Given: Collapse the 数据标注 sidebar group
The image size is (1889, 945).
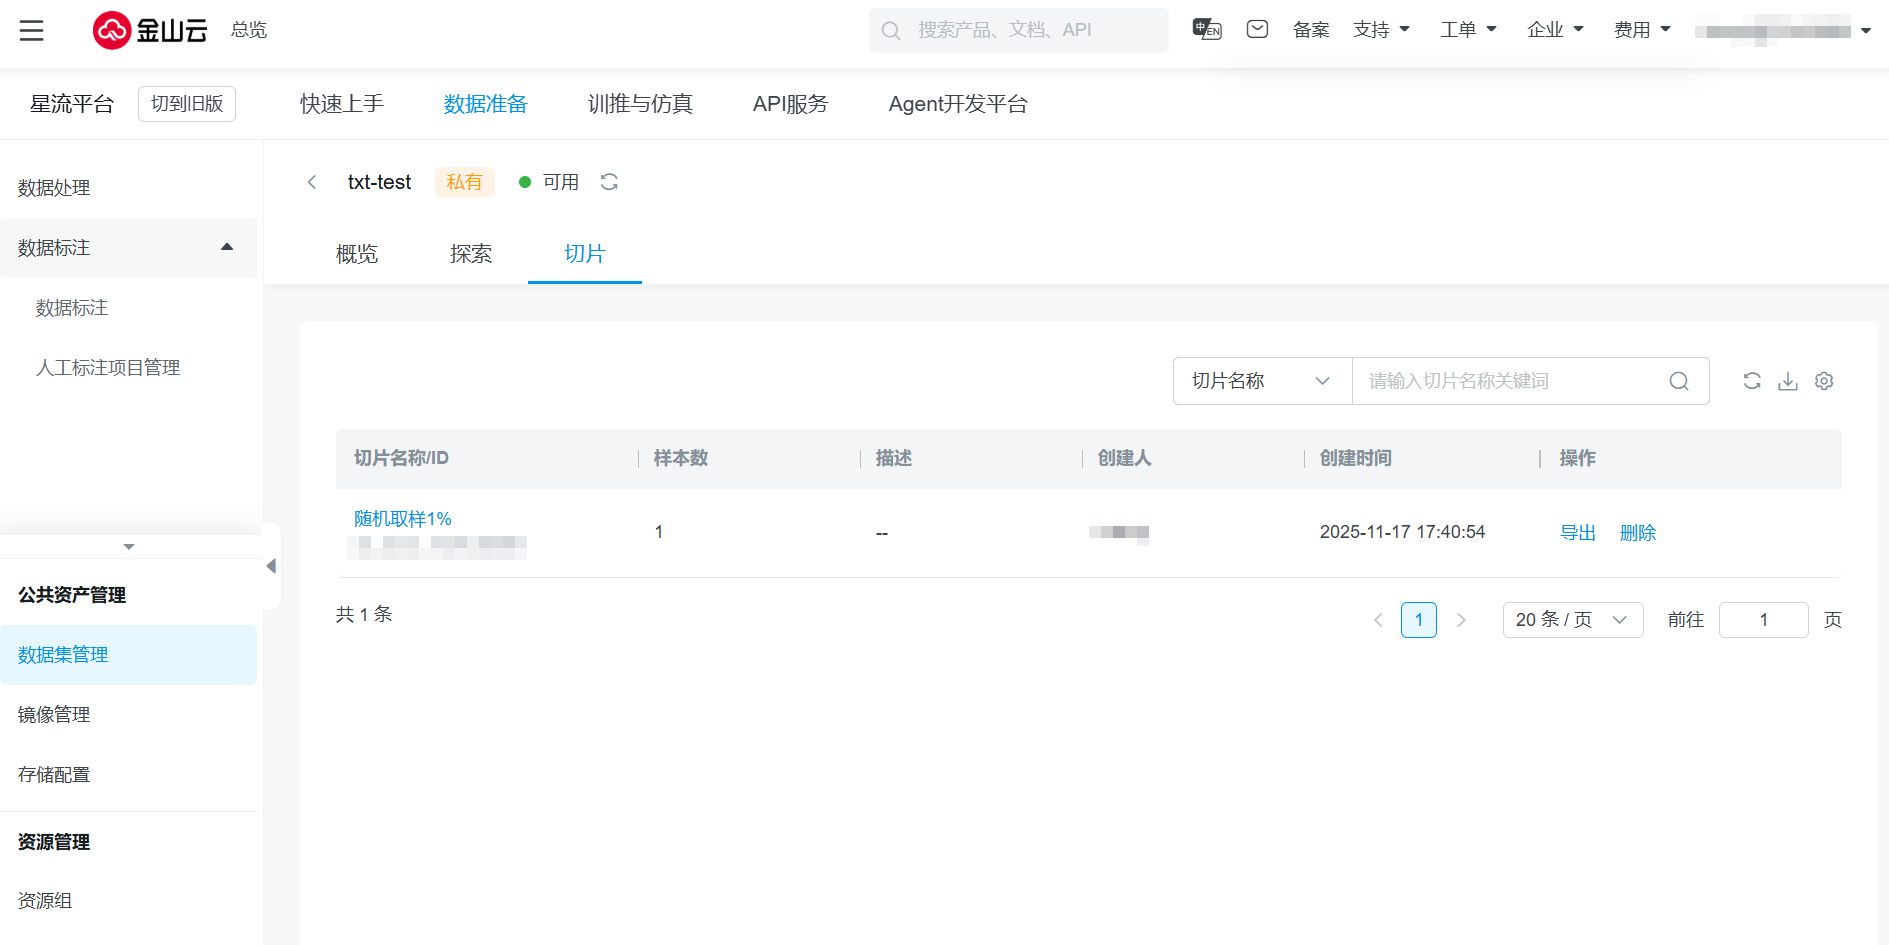Looking at the screenshot, I should pos(227,247).
